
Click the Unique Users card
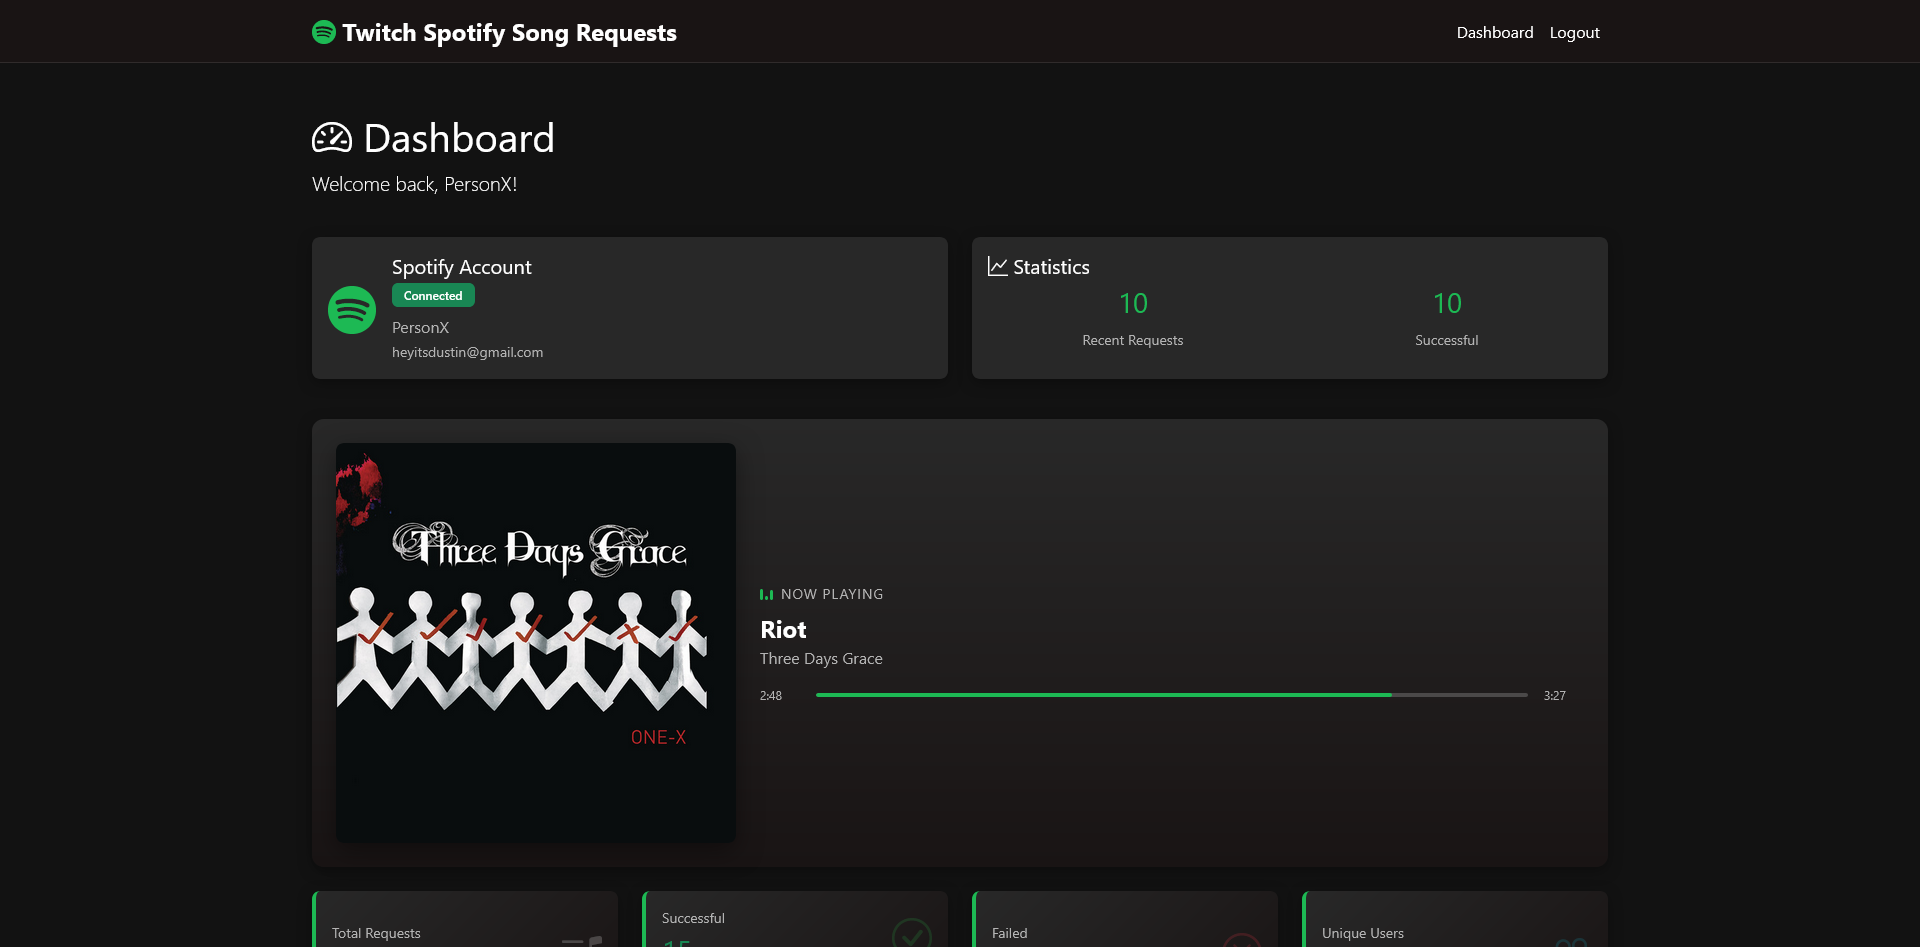pyautogui.click(x=1455, y=919)
